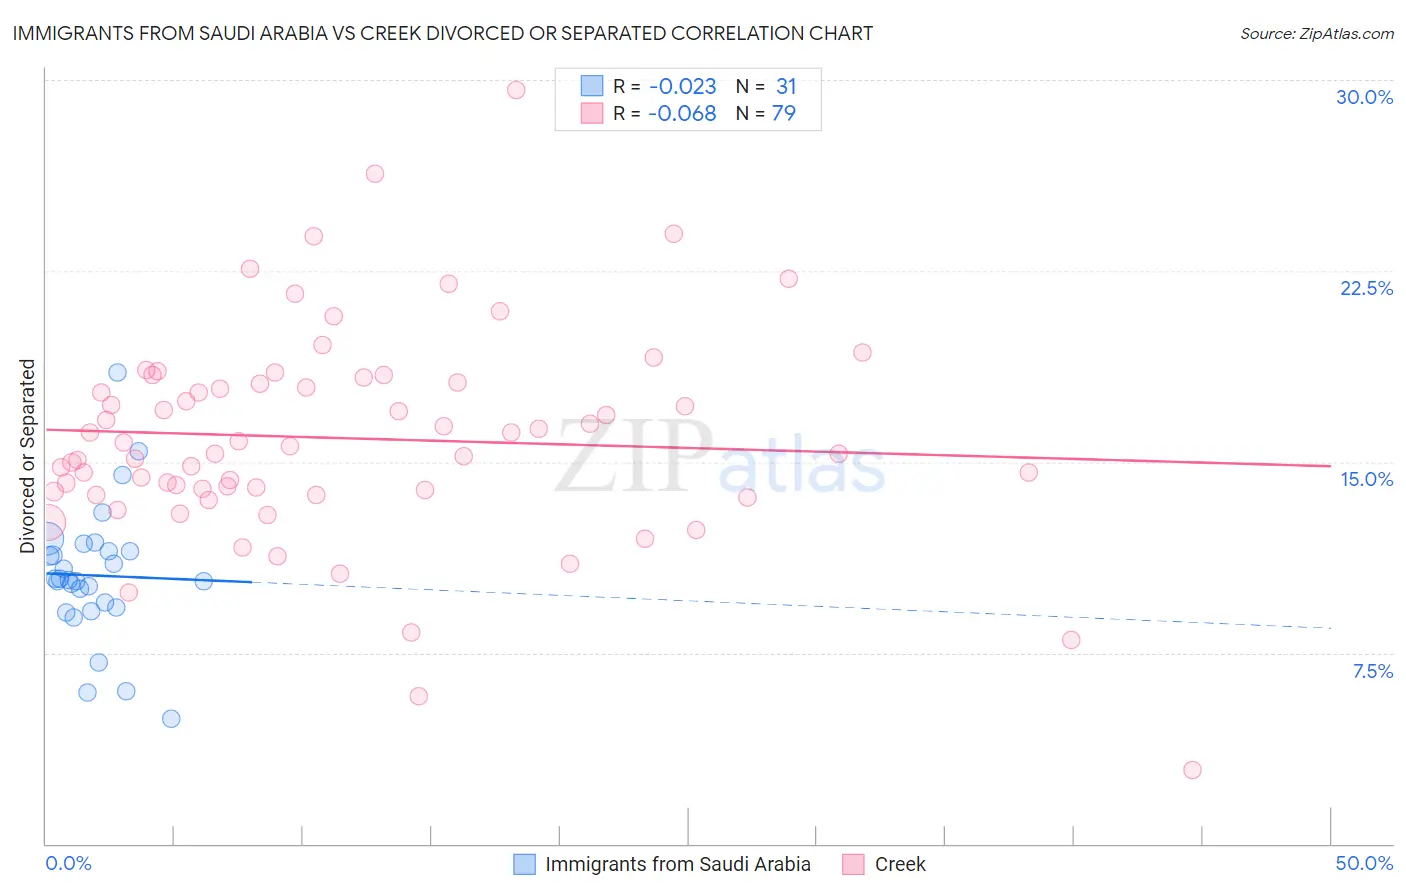The image size is (1406, 892).
Task: Click the 7.5% y-axis label
Action: tap(1372, 671)
